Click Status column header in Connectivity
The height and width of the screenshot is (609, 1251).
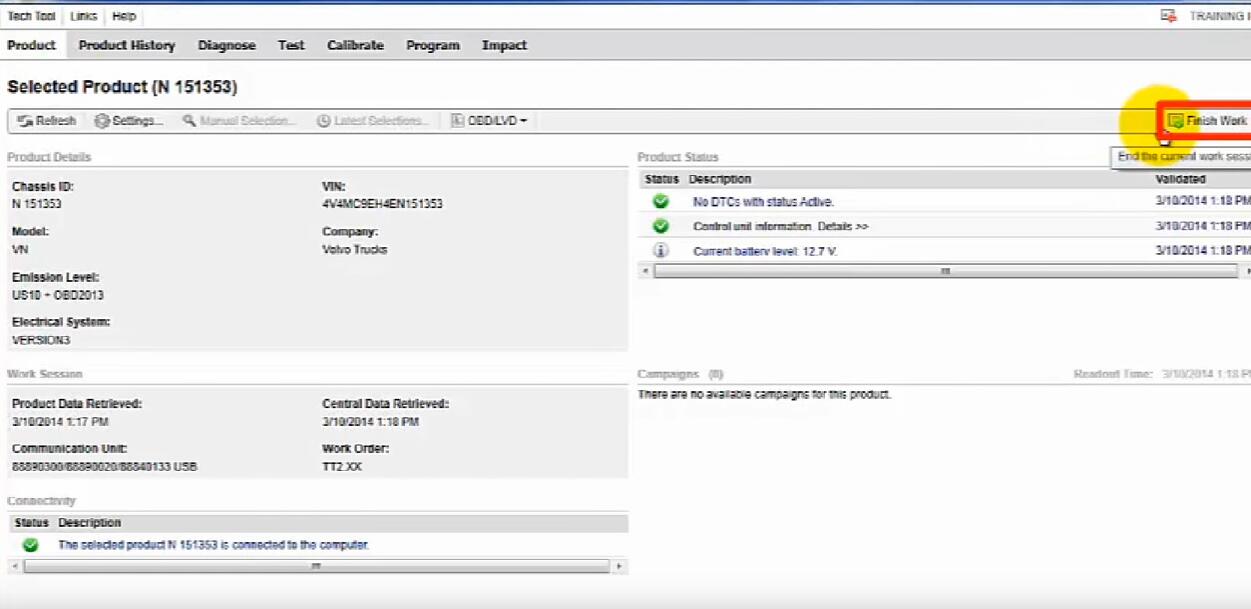tap(31, 523)
